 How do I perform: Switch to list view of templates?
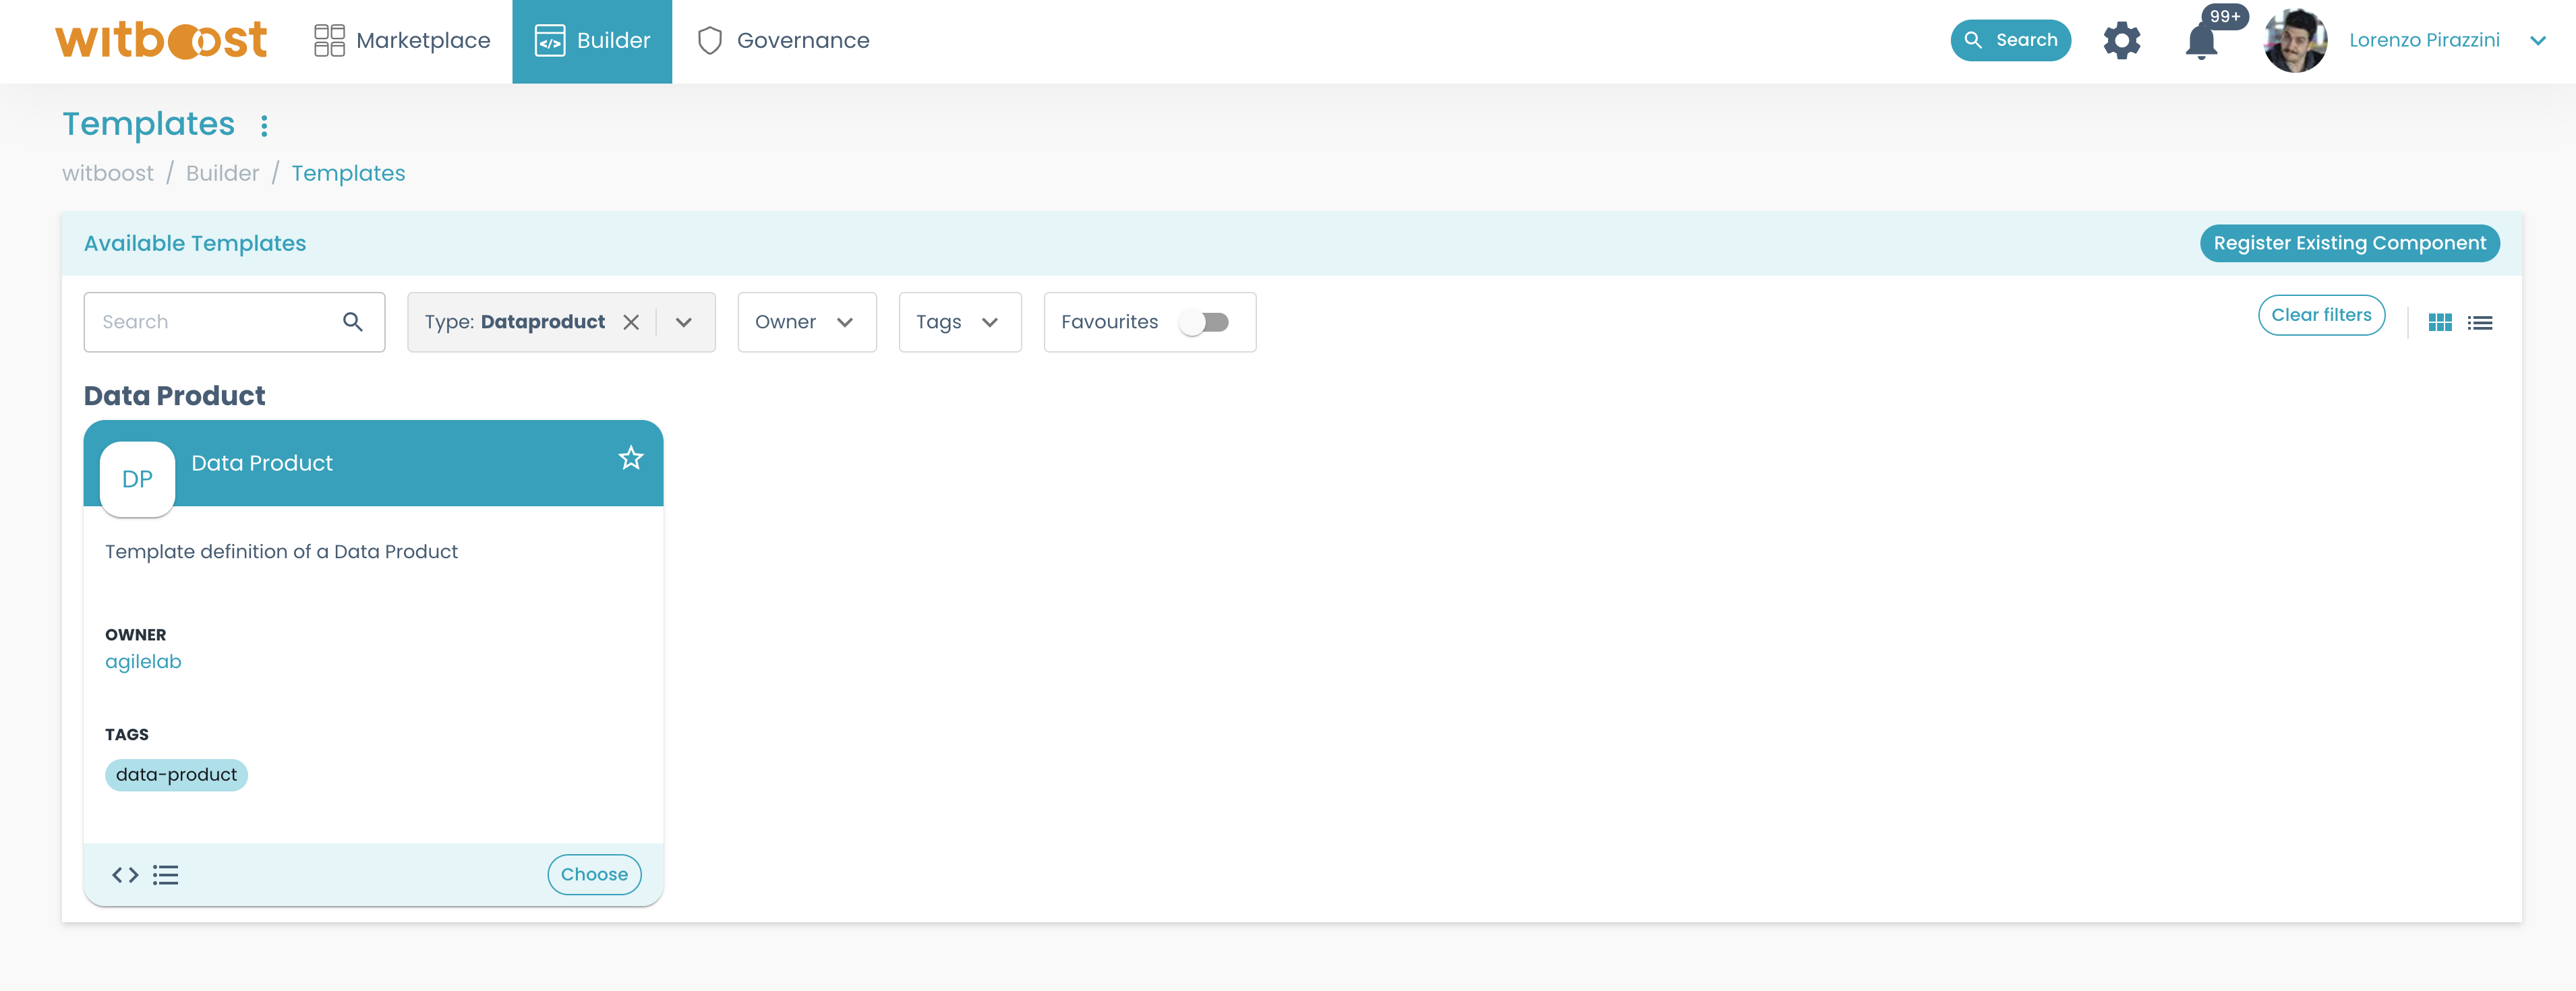pos(2481,322)
